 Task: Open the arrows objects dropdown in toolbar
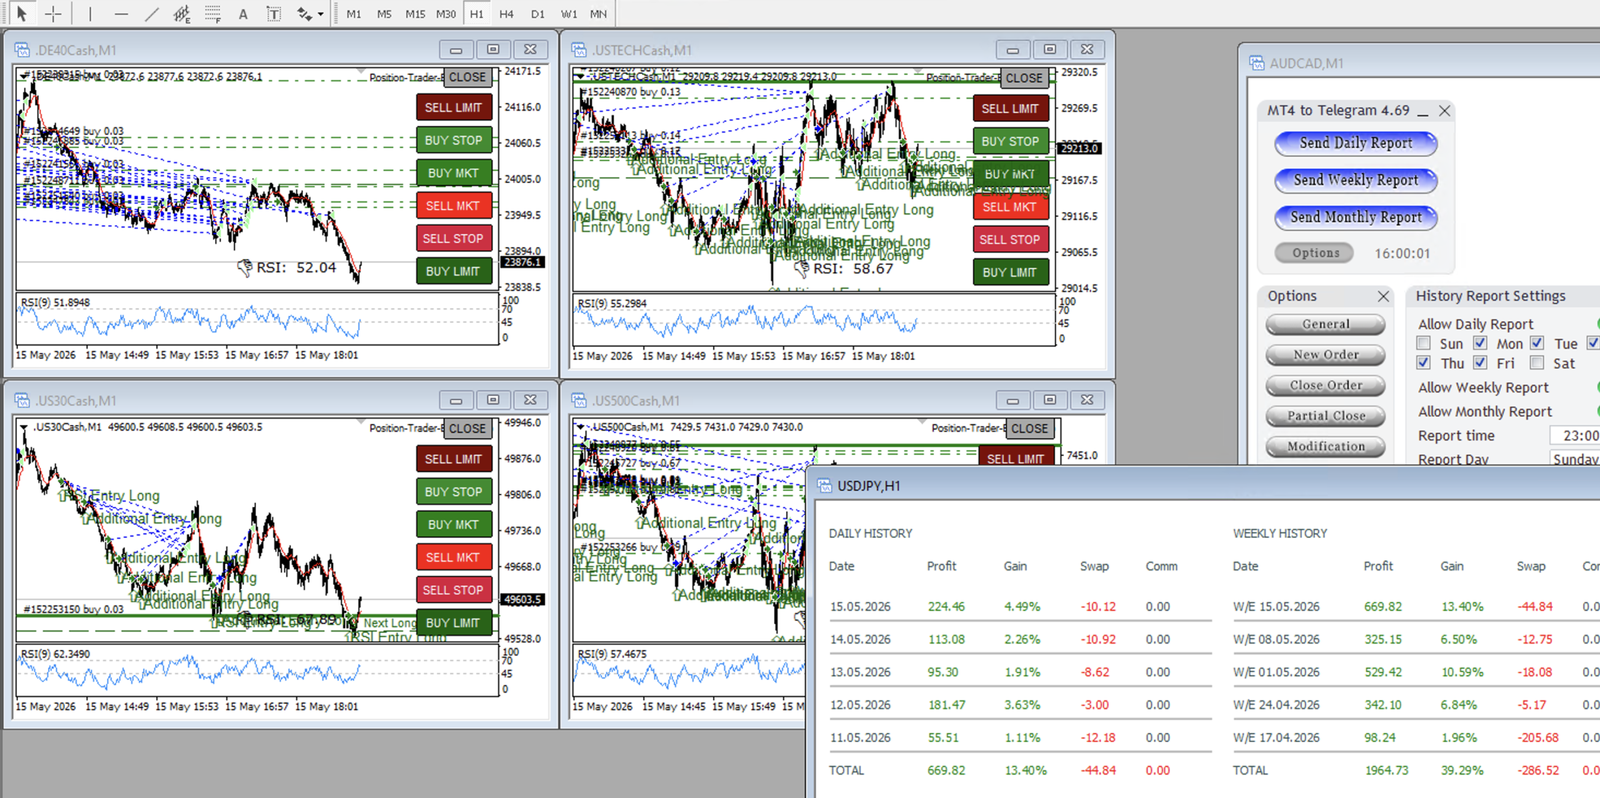(320, 14)
